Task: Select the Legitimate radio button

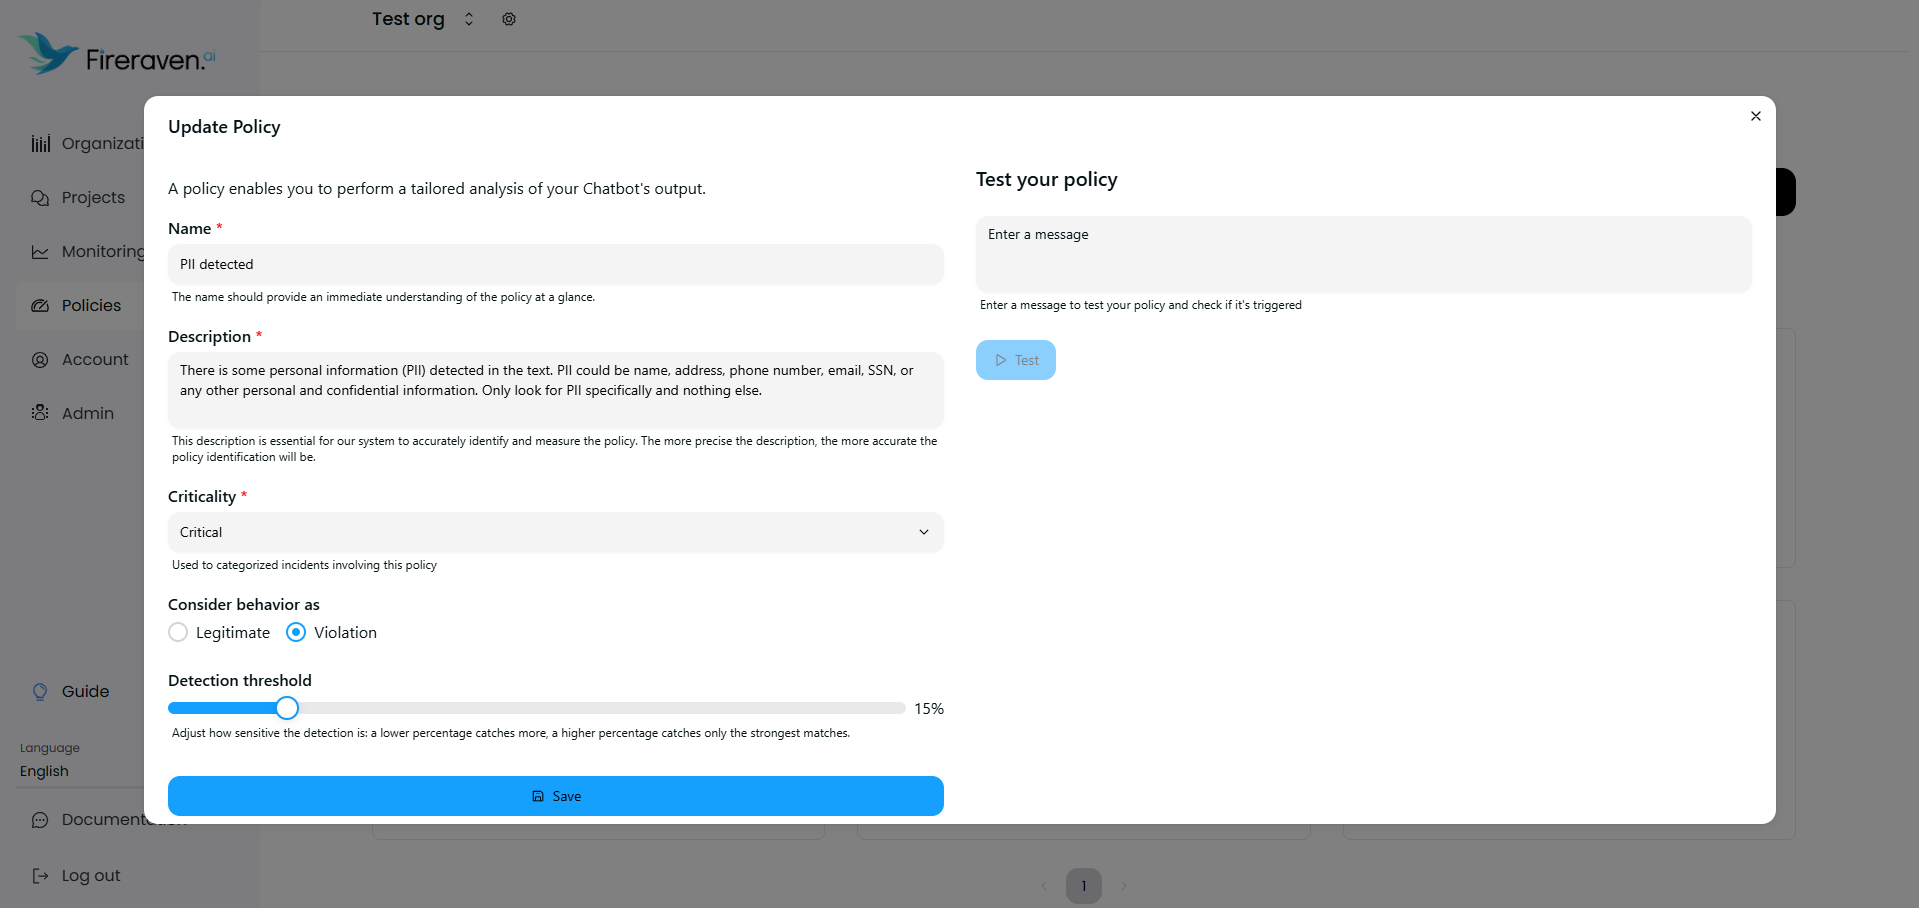Action: [x=178, y=632]
